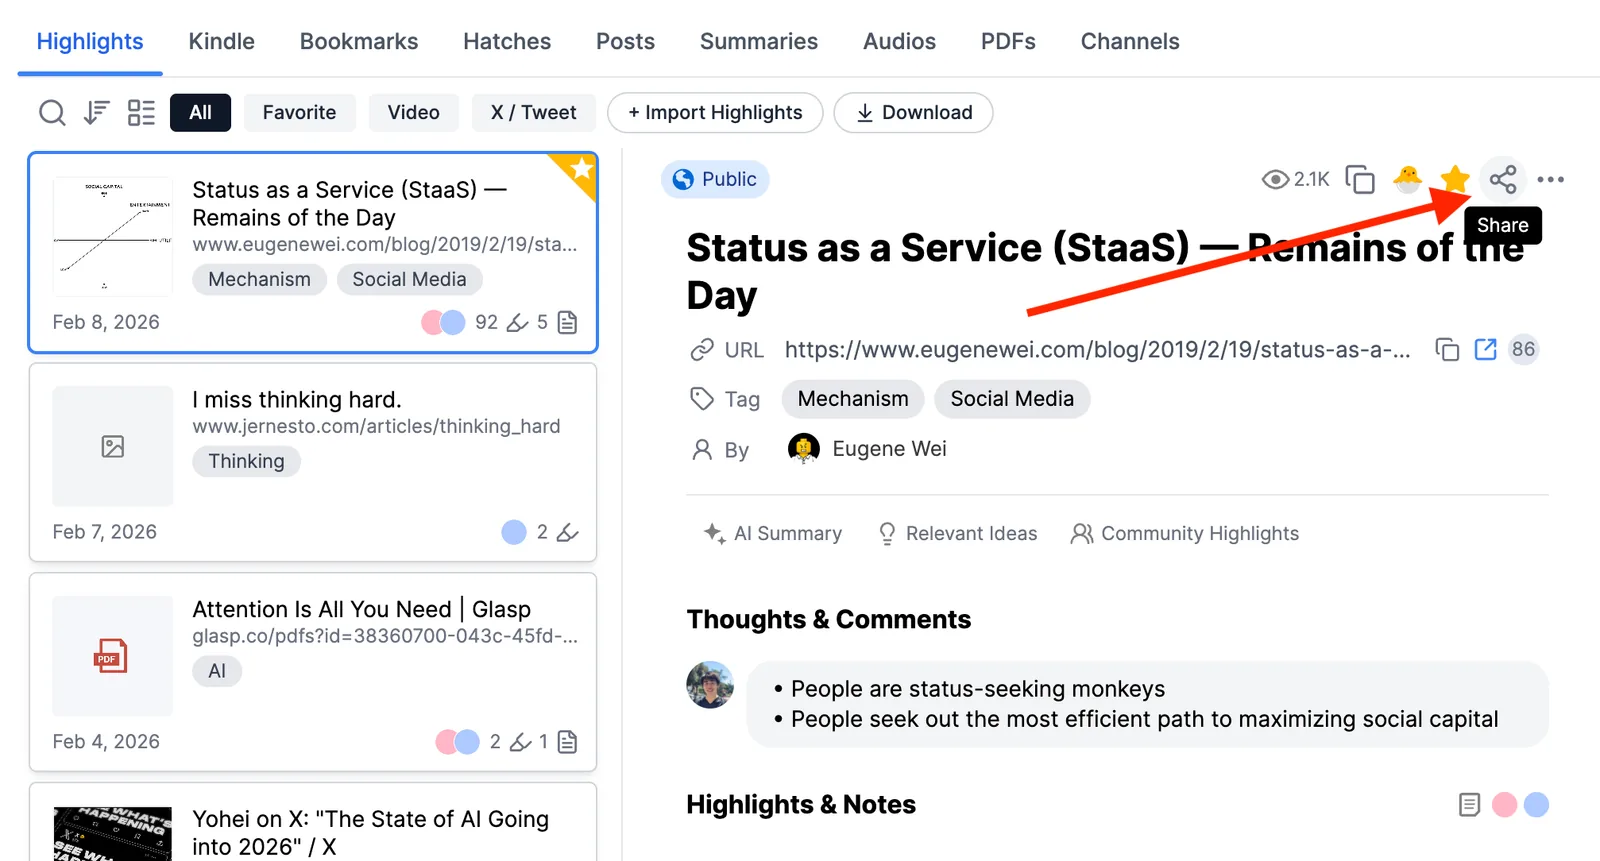Click the notes icon on Attention Is All You Need card

(567, 742)
